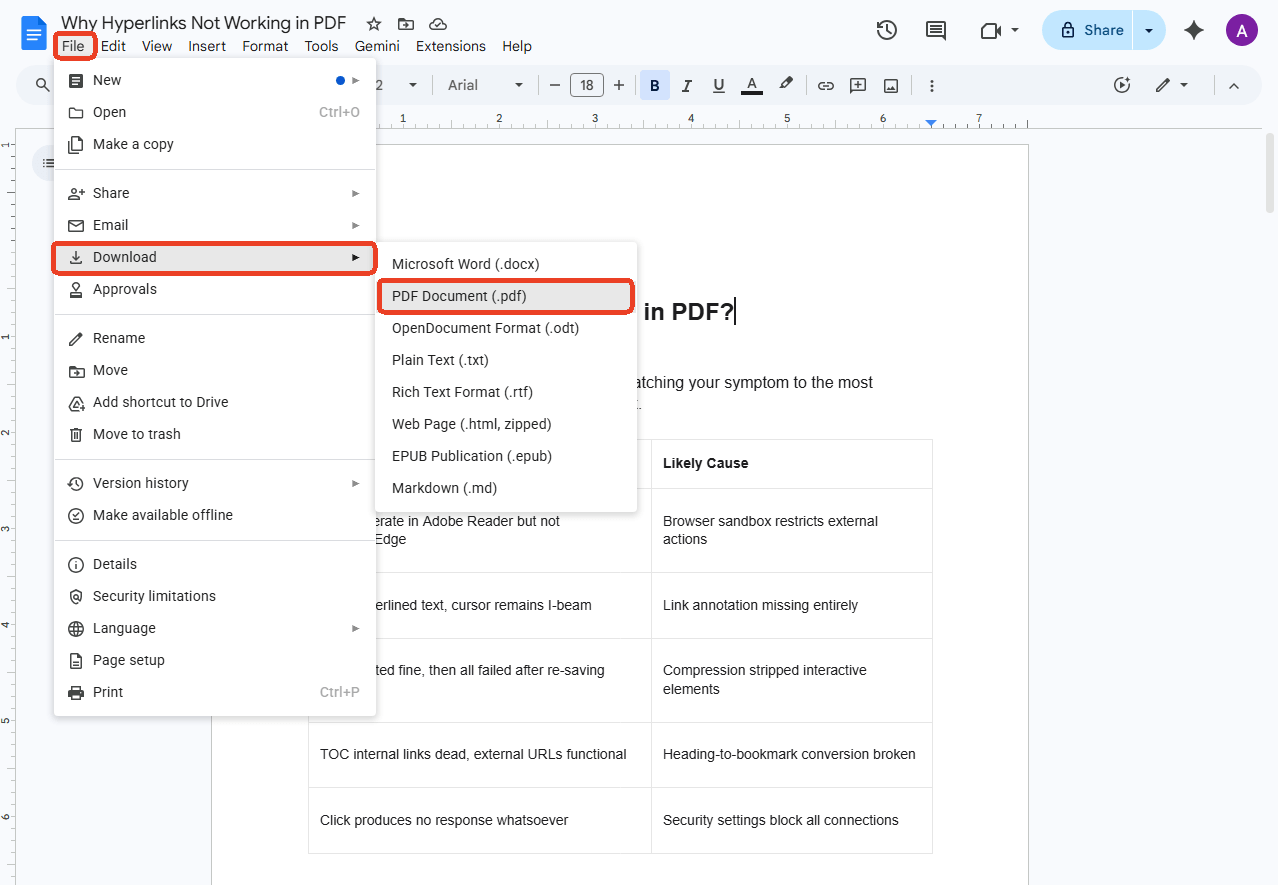1278x885 pixels.
Task: Click the font size field showing 18
Action: (x=587, y=85)
